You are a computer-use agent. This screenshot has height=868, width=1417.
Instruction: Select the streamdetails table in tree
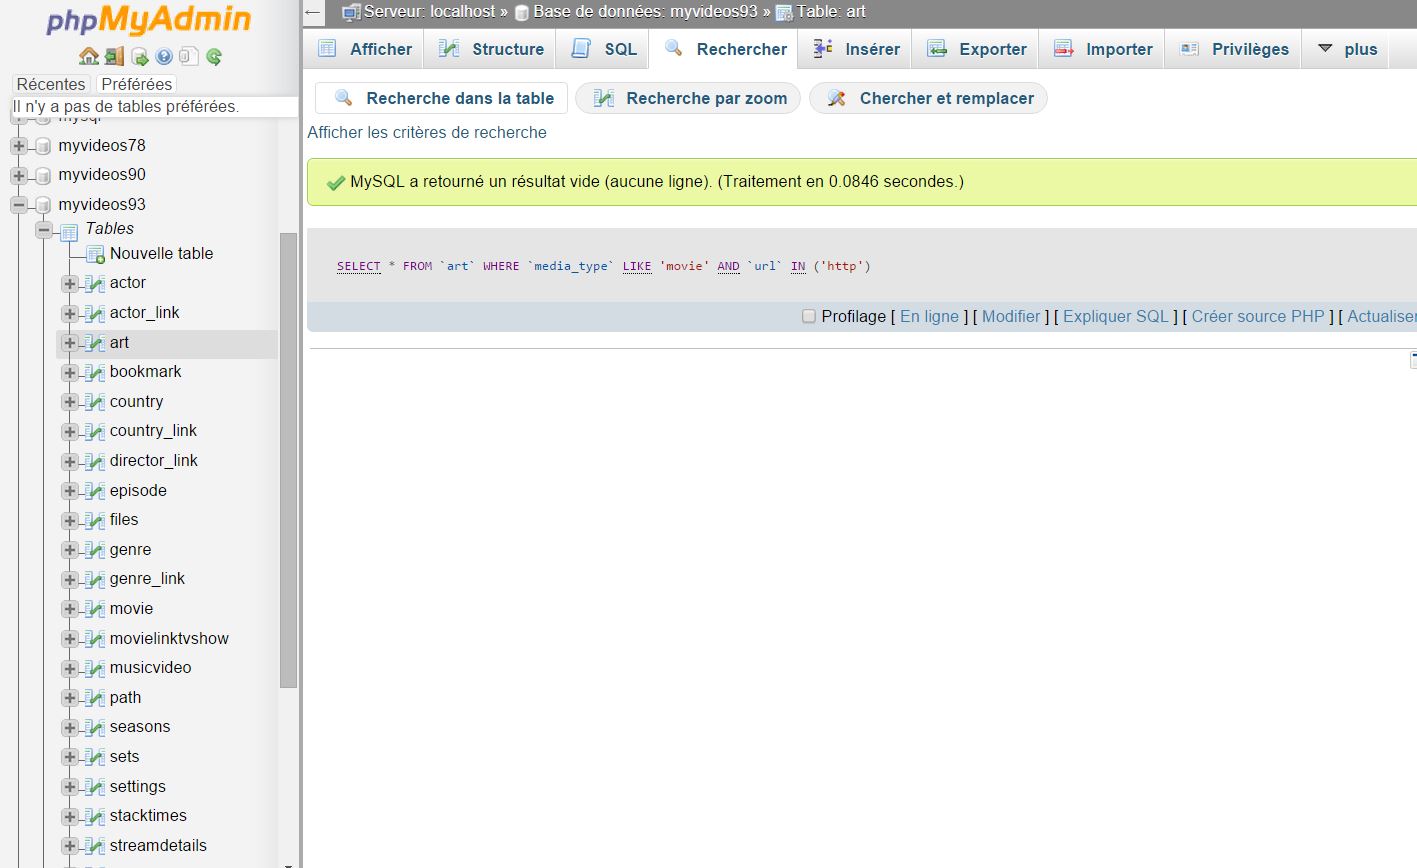click(x=158, y=845)
